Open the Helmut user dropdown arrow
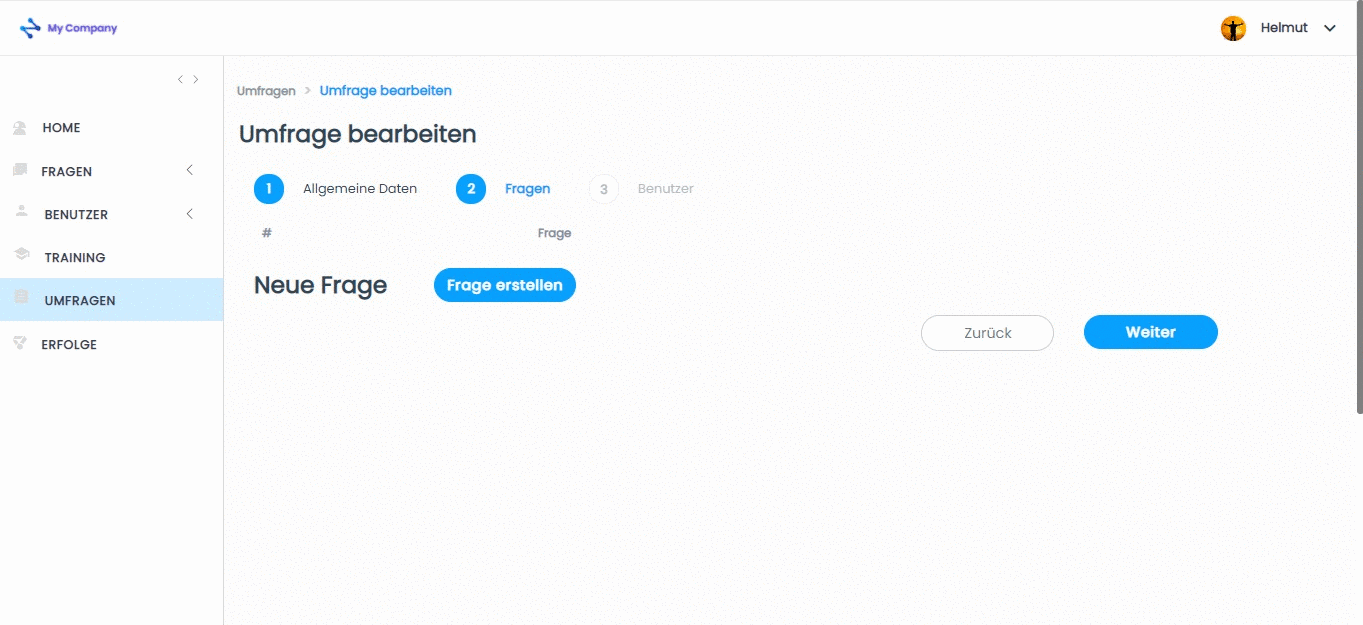Viewport: 1363px width, 625px height. coord(1330,28)
